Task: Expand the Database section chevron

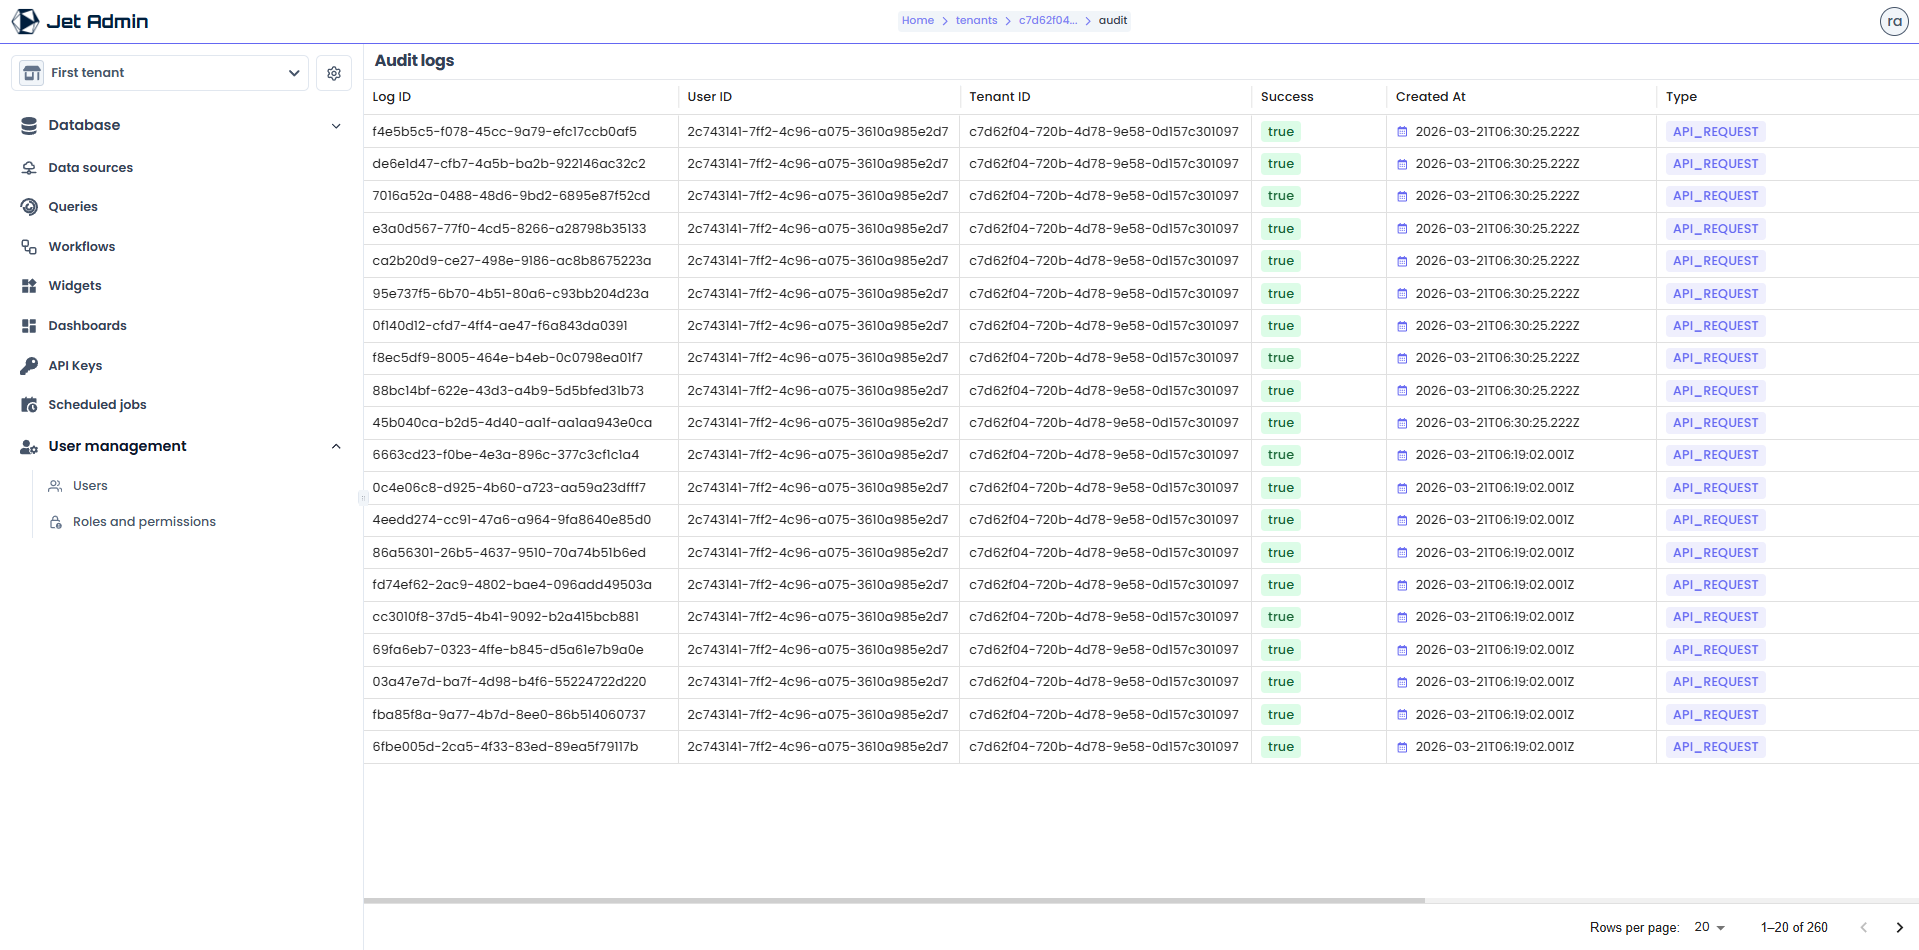Action: pos(336,125)
